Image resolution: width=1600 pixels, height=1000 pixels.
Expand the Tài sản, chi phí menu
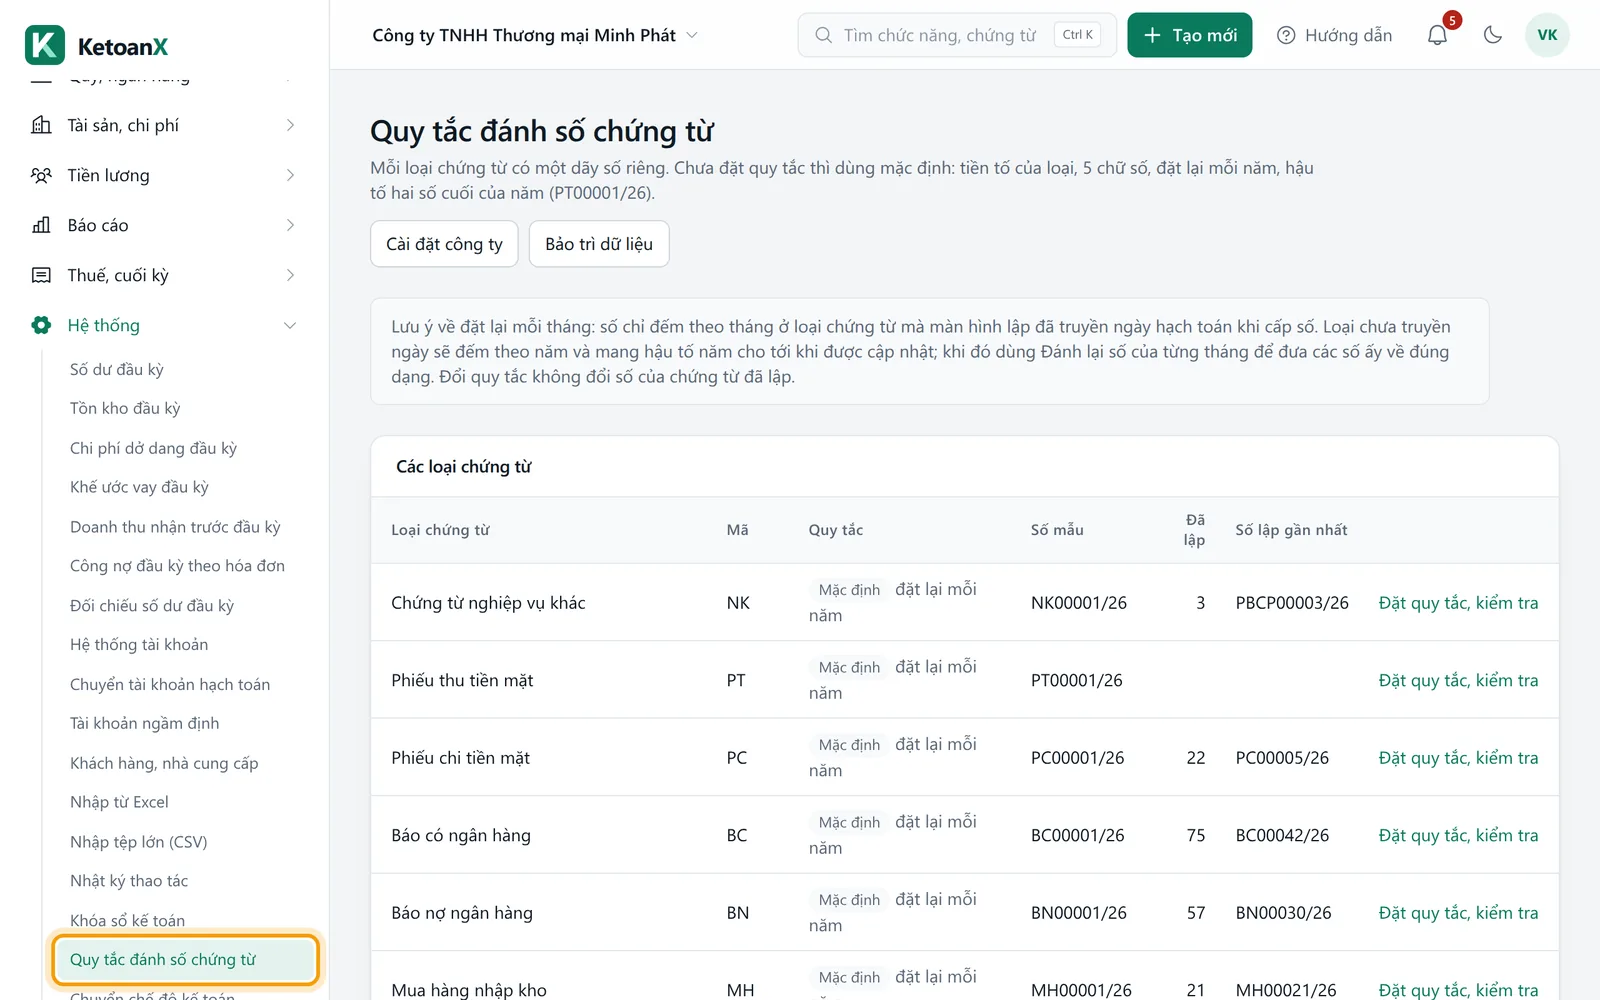point(164,125)
